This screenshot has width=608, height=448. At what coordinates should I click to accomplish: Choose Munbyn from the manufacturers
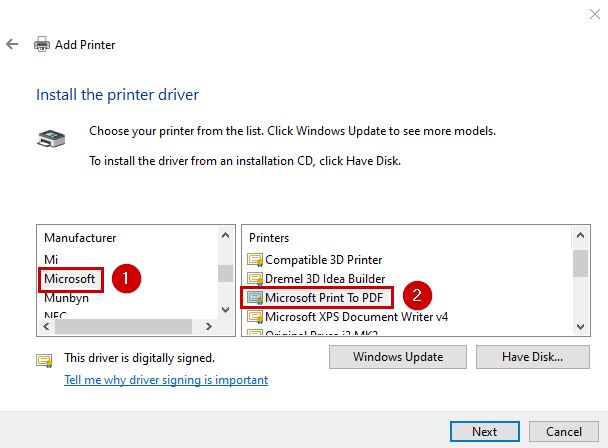point(67,297)
